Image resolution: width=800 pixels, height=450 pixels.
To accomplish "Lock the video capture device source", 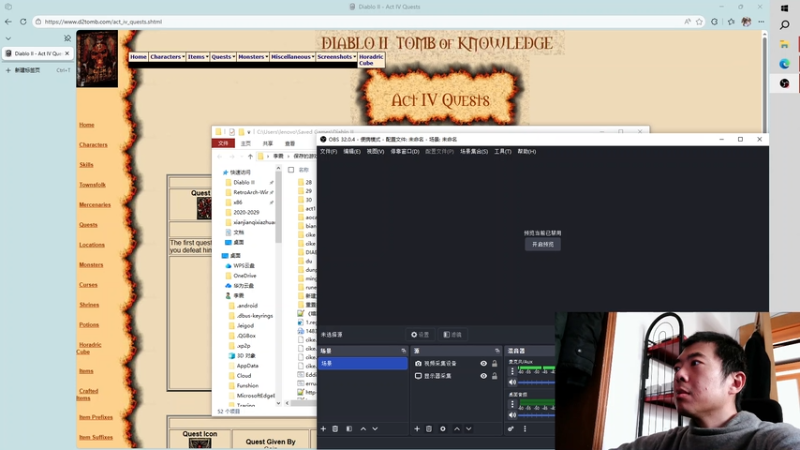I will pyautogui.click(x=494, y=363).
